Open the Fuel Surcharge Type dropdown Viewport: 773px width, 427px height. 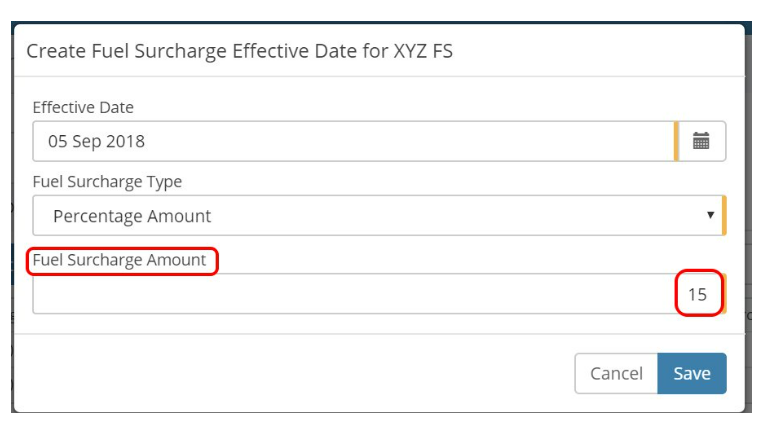379,215
